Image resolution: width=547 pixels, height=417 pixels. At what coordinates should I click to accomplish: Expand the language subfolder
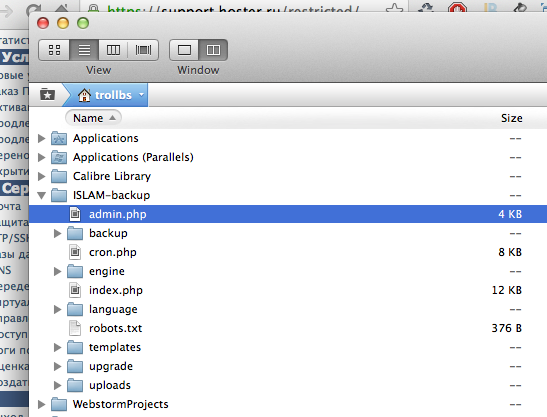pyautogui.click(x=58, y=310)
